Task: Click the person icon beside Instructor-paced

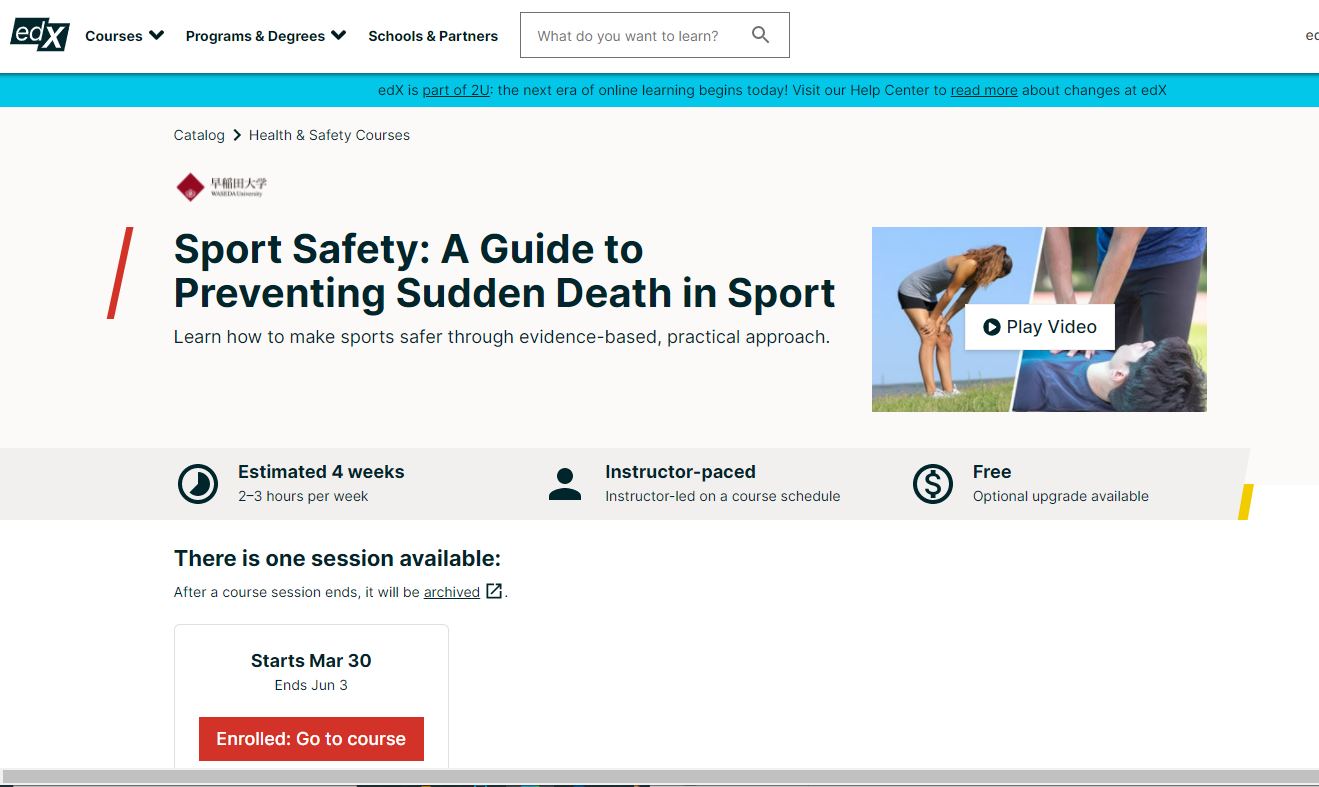Action: (x=565, y=484)
